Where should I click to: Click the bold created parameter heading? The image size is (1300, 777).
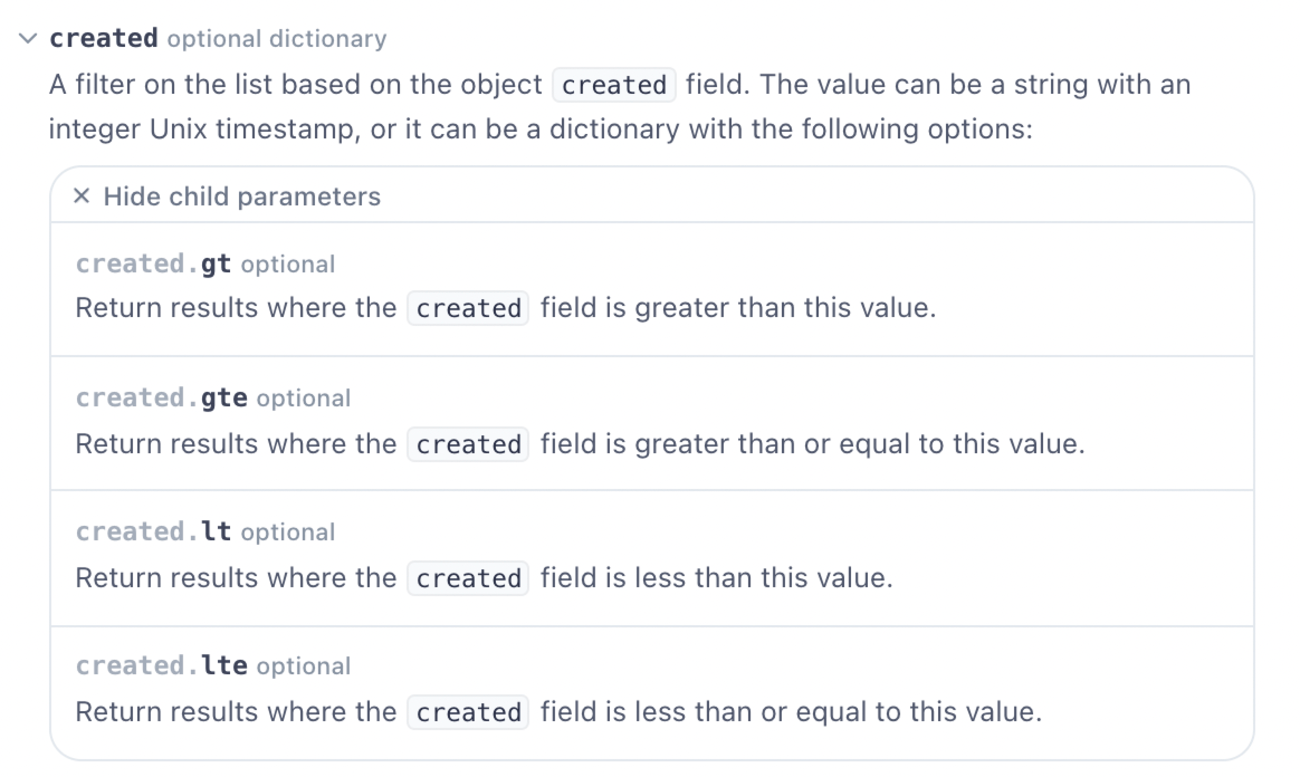pyautogui.click(x=104, y=39)
